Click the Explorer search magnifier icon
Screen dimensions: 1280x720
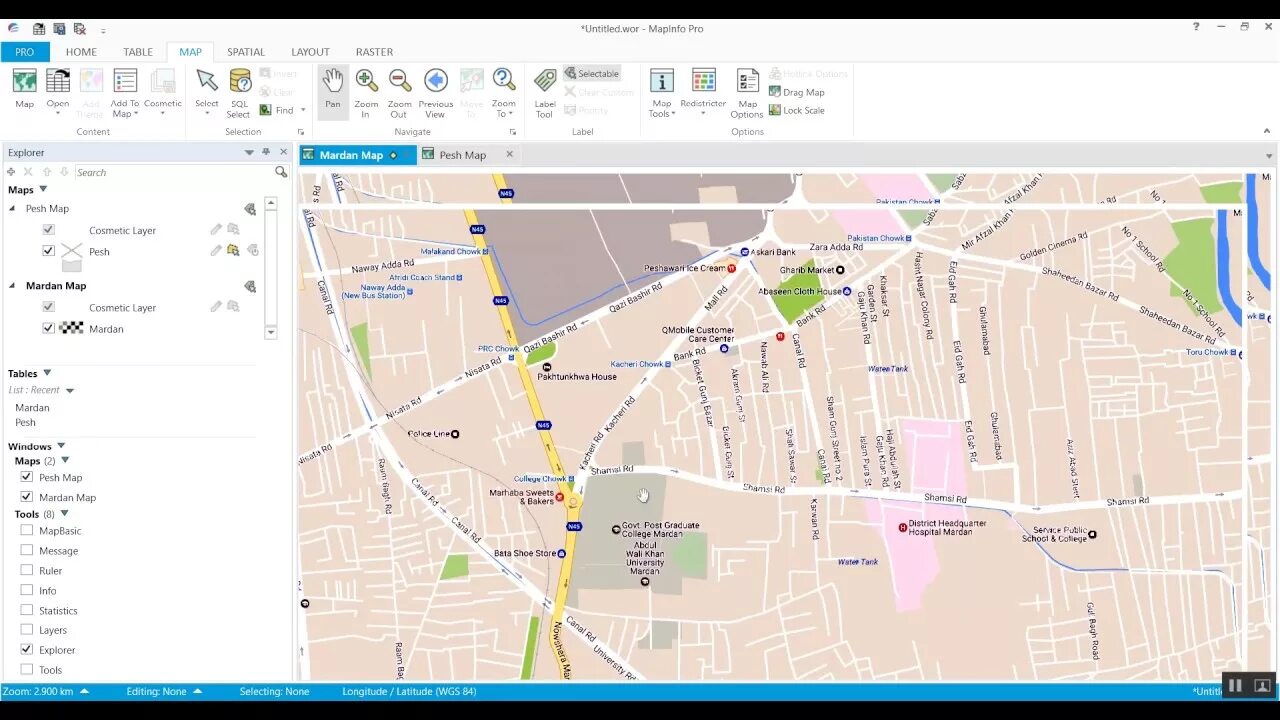[281, 172]
